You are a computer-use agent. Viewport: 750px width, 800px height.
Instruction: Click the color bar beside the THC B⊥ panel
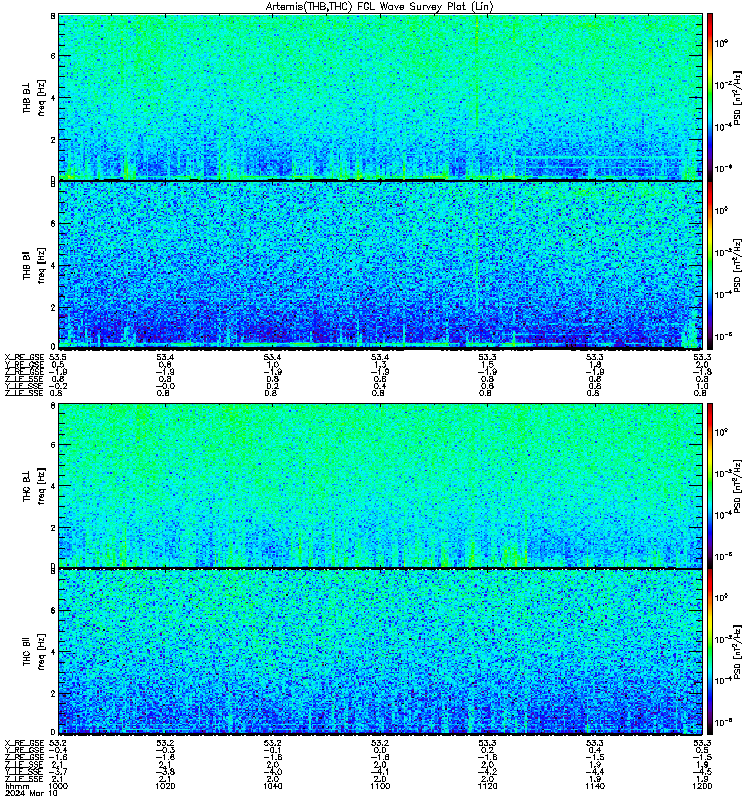[710, 485]
